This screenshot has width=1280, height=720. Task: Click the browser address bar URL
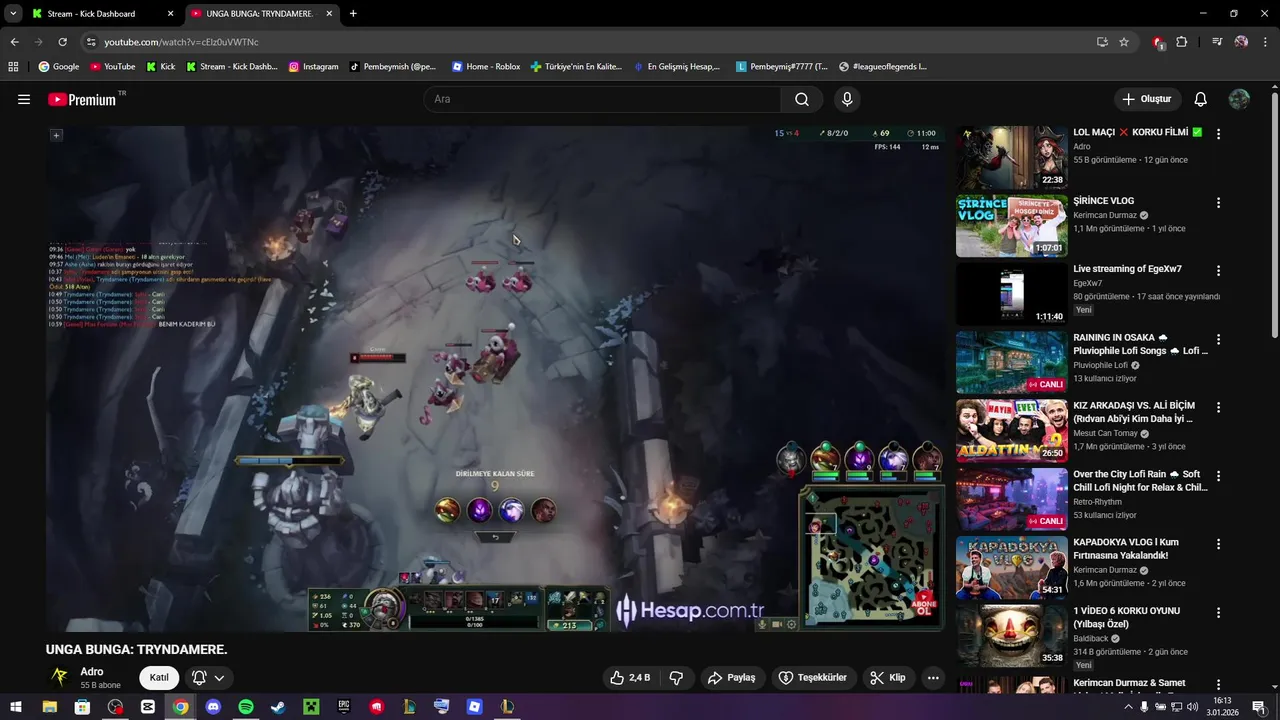pyautogui.click(x=181, y=42)
